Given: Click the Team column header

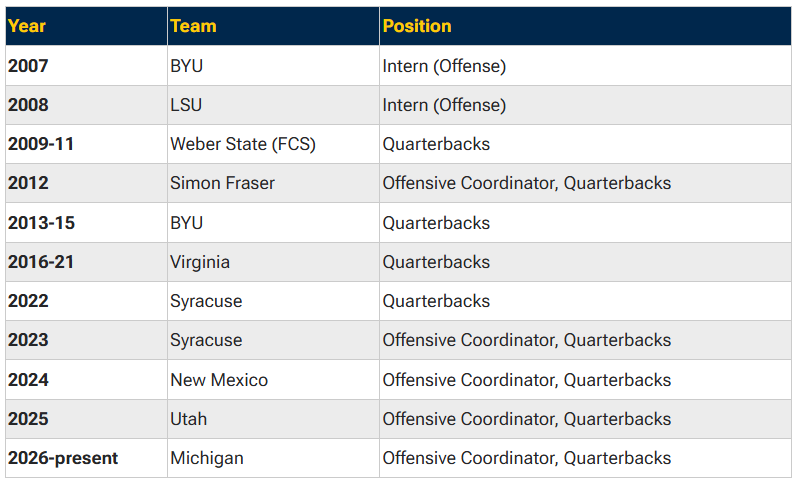Looking at the screenshot, I should 273,26.
